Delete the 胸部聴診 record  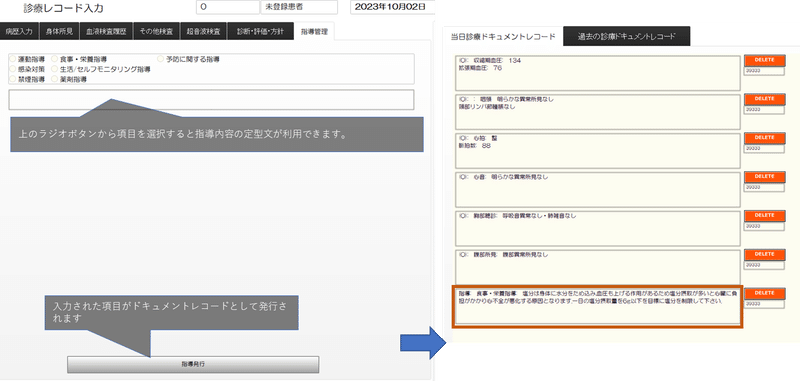coord(764,215)
